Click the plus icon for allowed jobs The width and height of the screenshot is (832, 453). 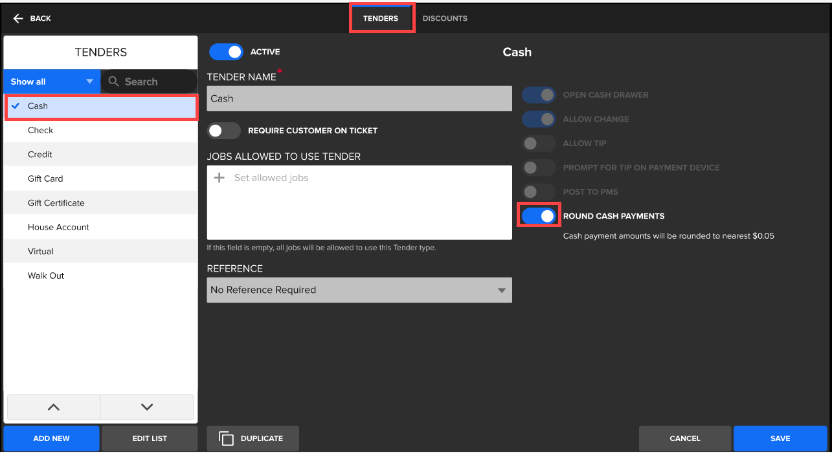(219, 178)
